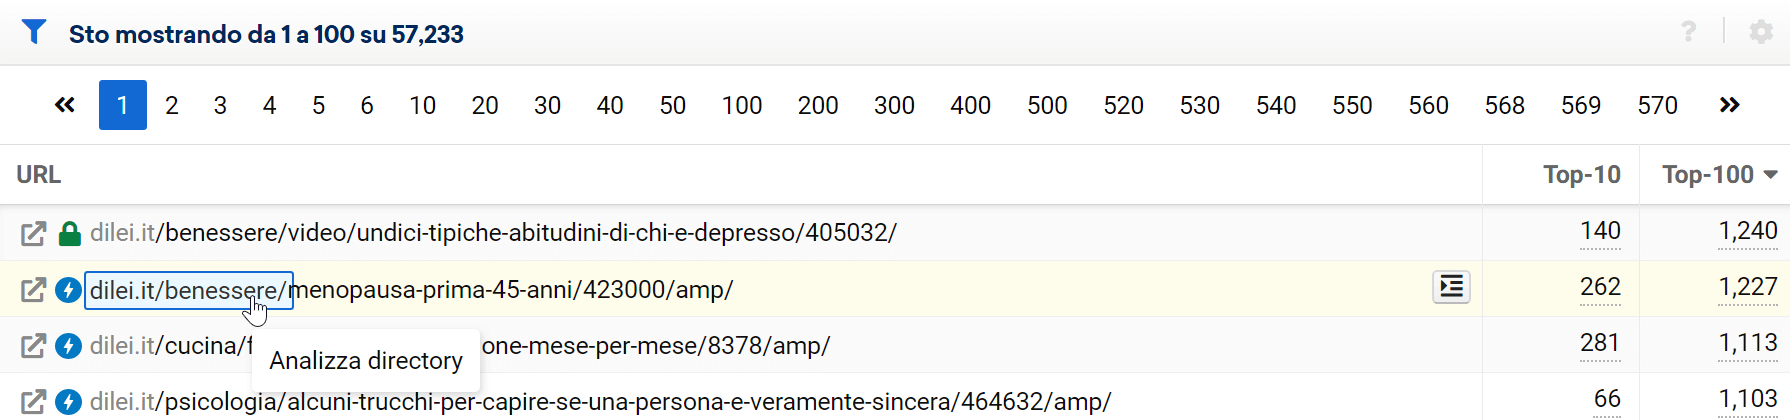Click the green padlock HTTPS icon

pos(69,234)
